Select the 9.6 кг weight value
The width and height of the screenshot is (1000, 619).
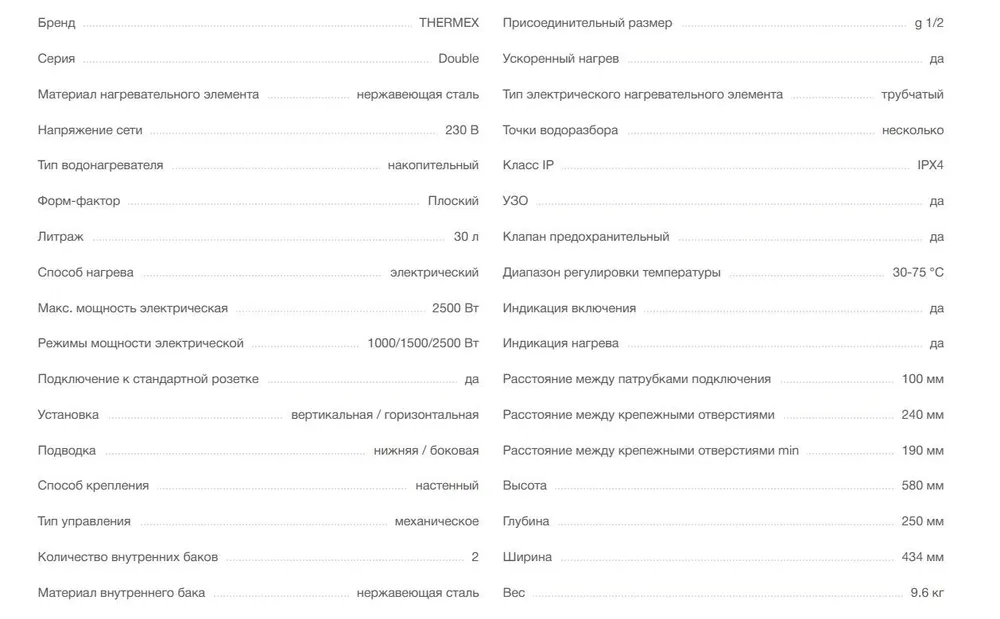click(926, 593)
